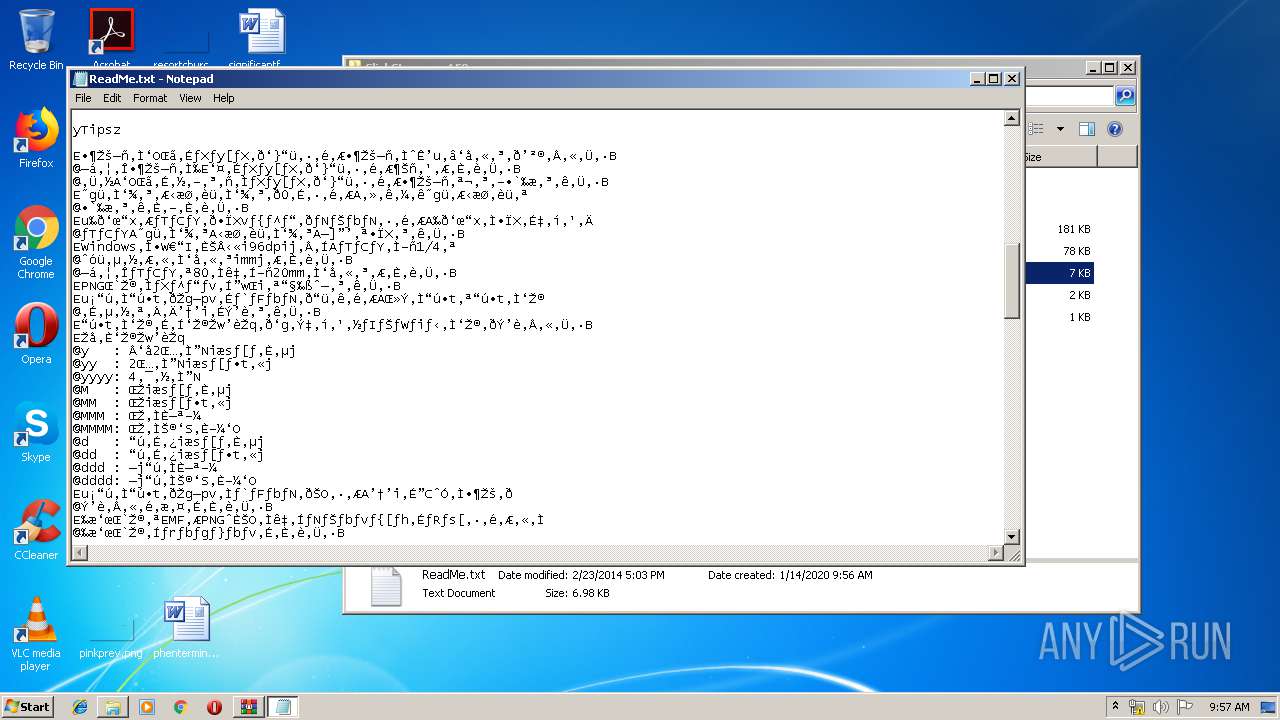
Task: Click the 9:57 AM taskbar clock
Action: coord(1229,707)
